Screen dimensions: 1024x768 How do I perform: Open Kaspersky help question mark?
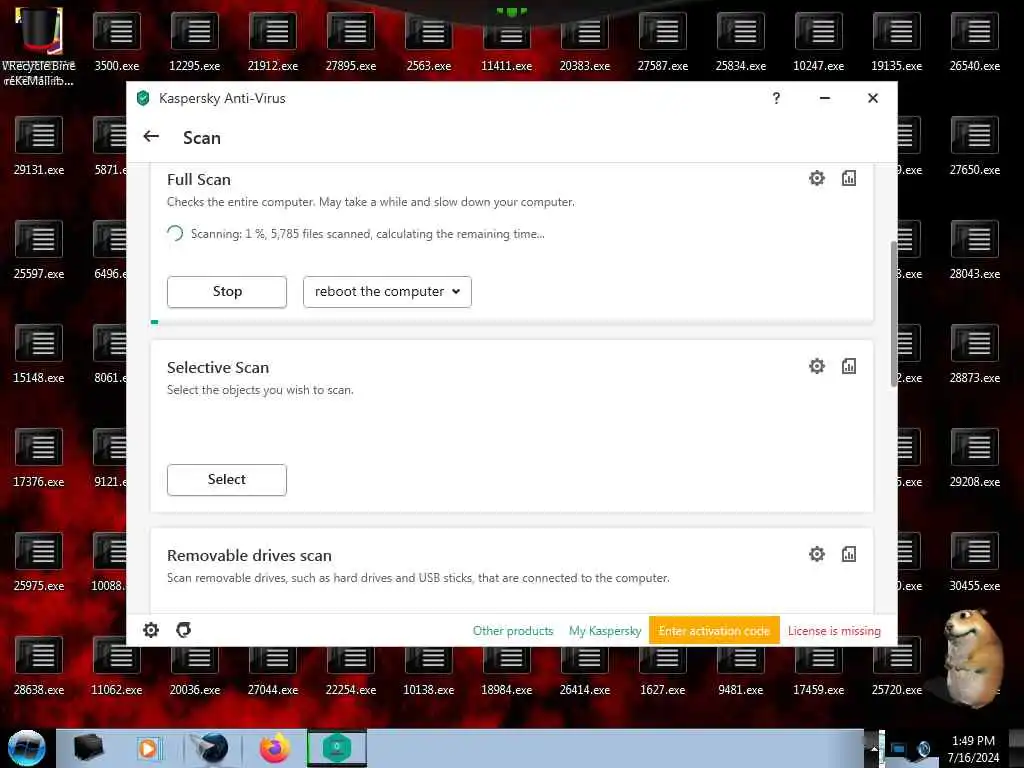776,98
